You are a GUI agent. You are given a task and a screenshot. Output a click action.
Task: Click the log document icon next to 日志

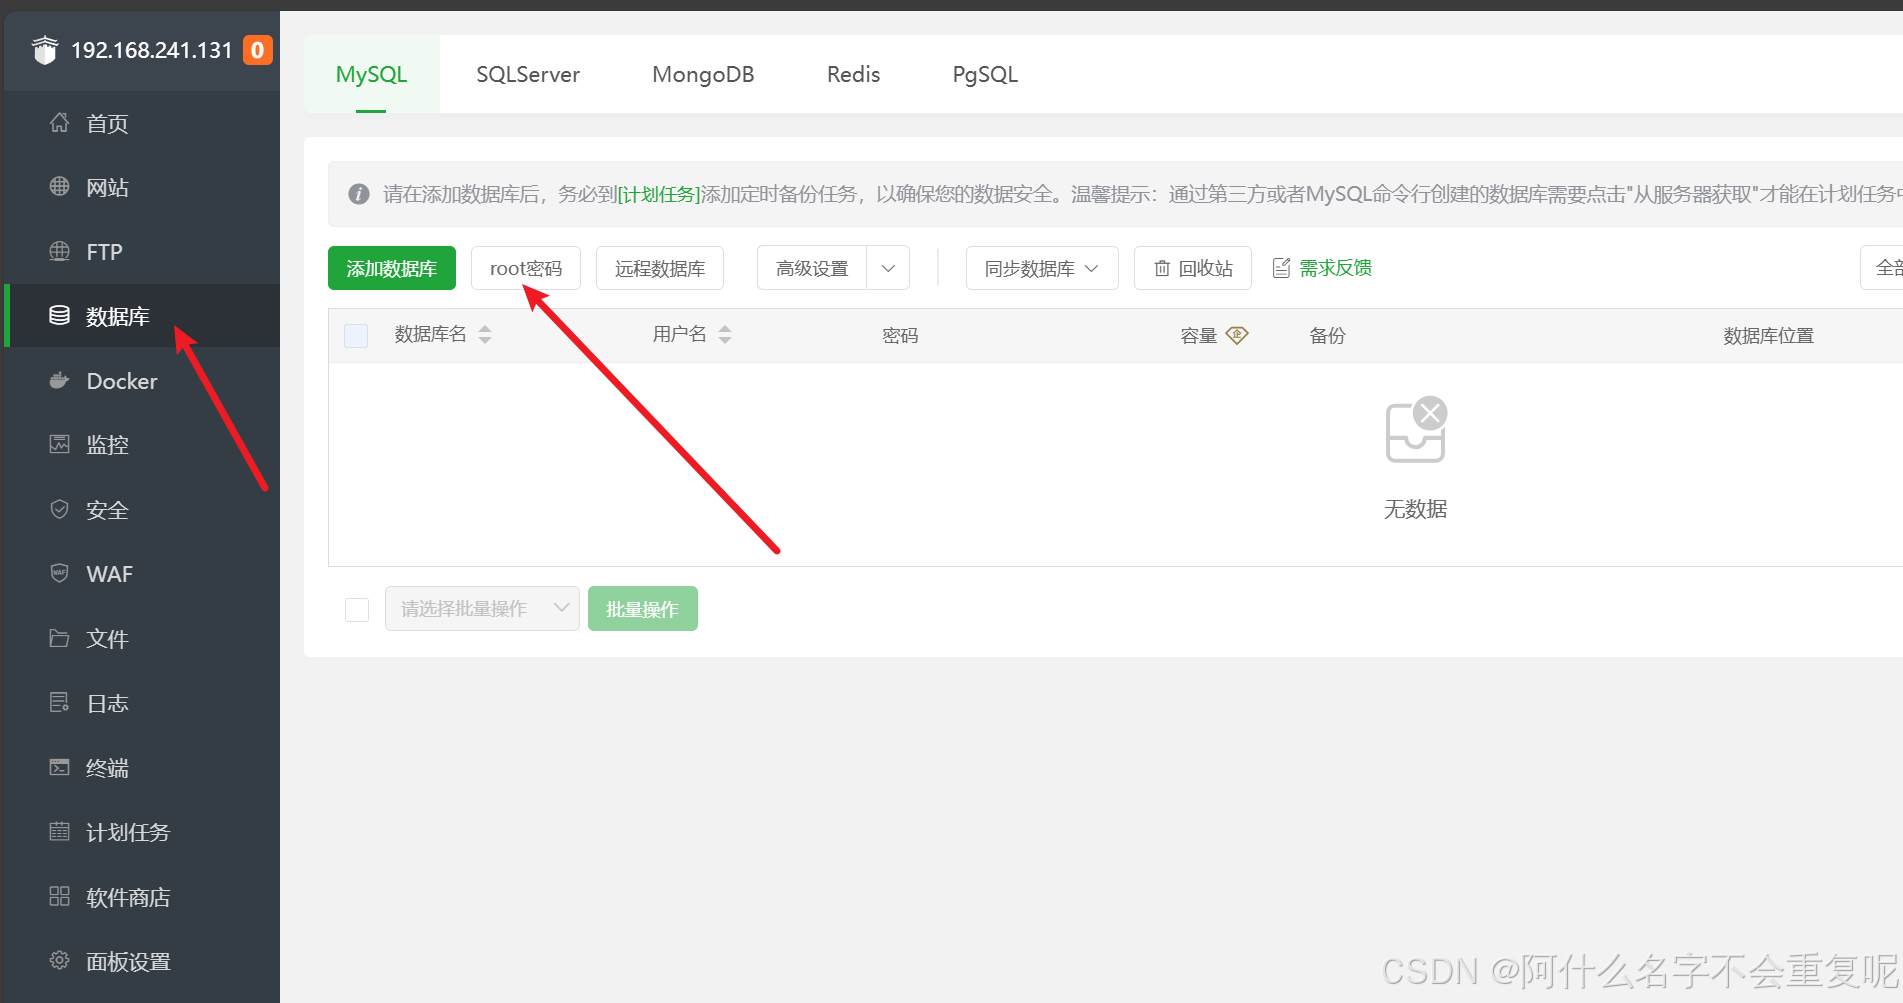pos(60,702)
